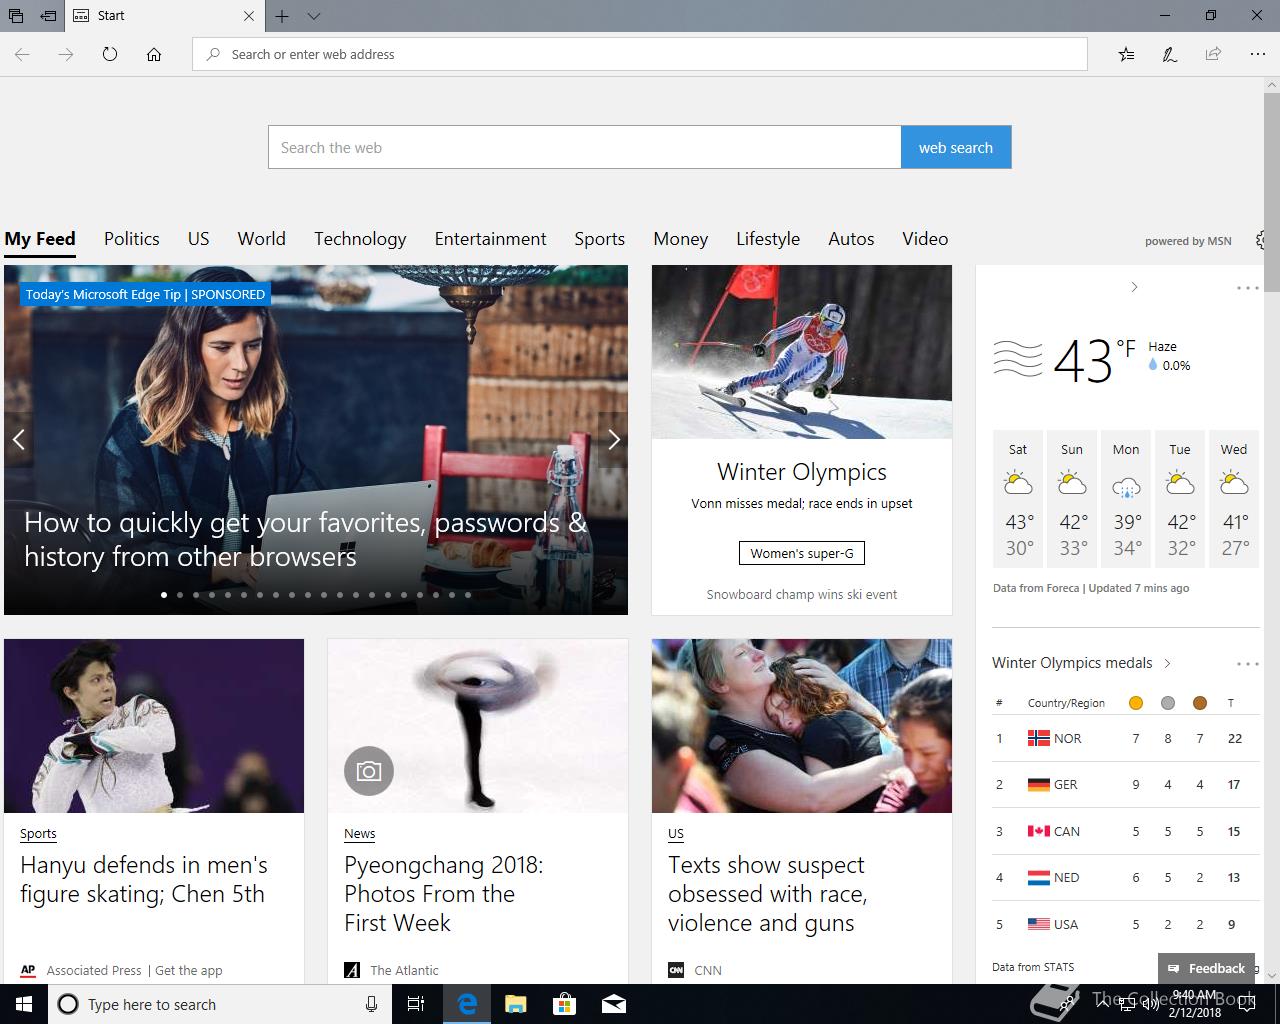
Task: Switch to the Video tab
Action: 925,238
